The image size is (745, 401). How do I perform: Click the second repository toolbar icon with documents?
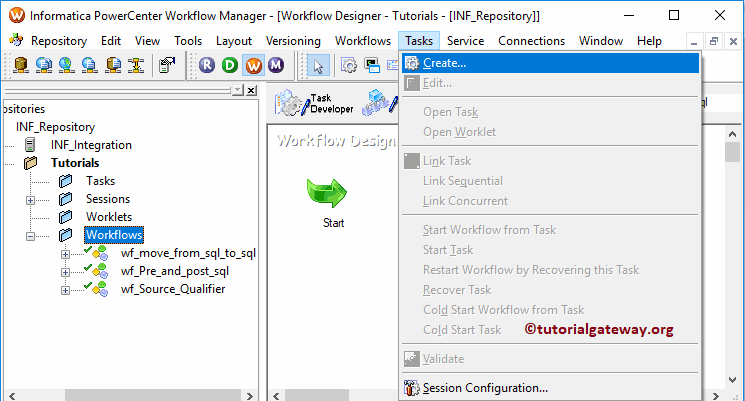coord(44,65)
